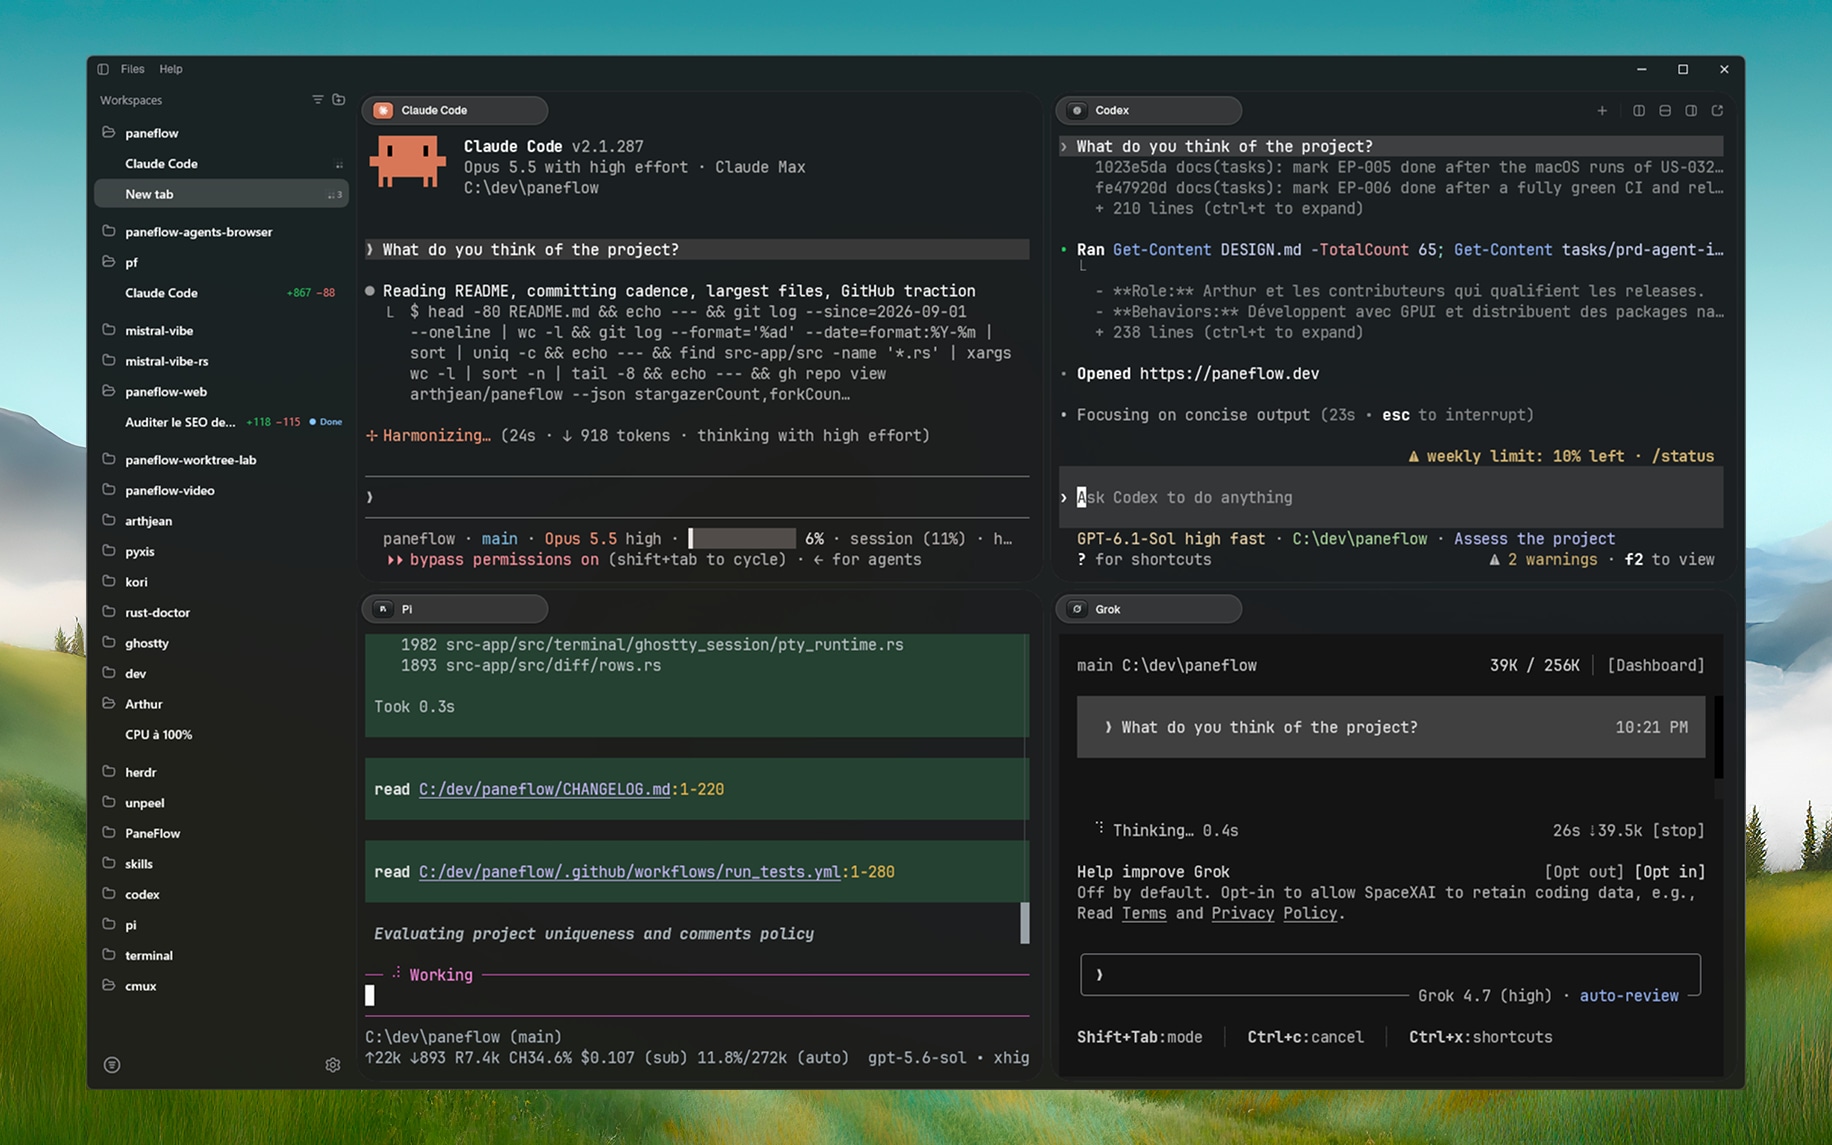Click the round list icon at sidebar bottom
This screenshot has width=1832, height=1145.
click(x=112, y=1065)
